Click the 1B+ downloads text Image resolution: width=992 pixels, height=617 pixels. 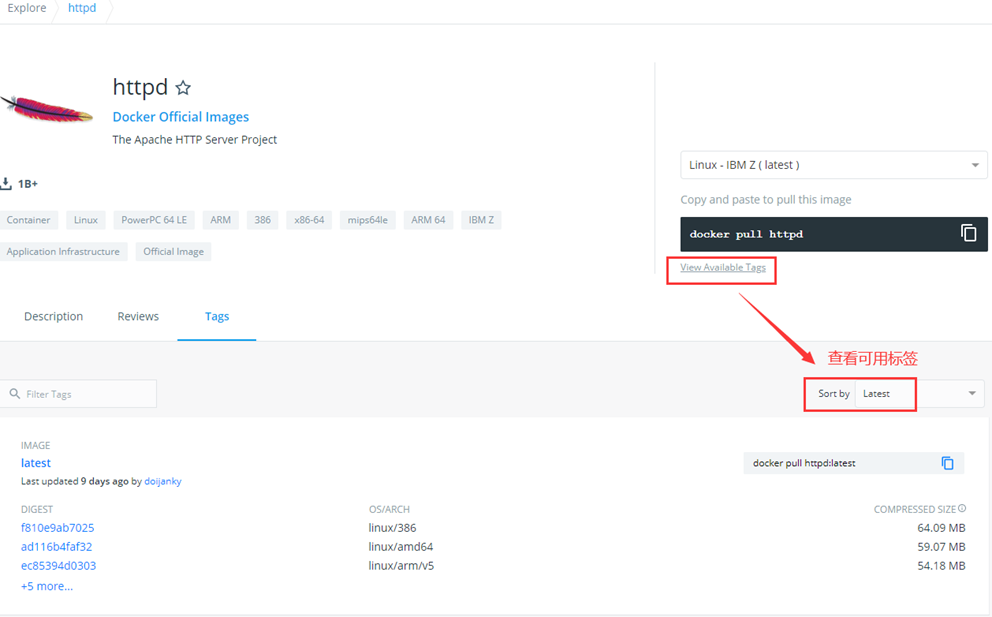pyautogui.click(x=28, y=184)
